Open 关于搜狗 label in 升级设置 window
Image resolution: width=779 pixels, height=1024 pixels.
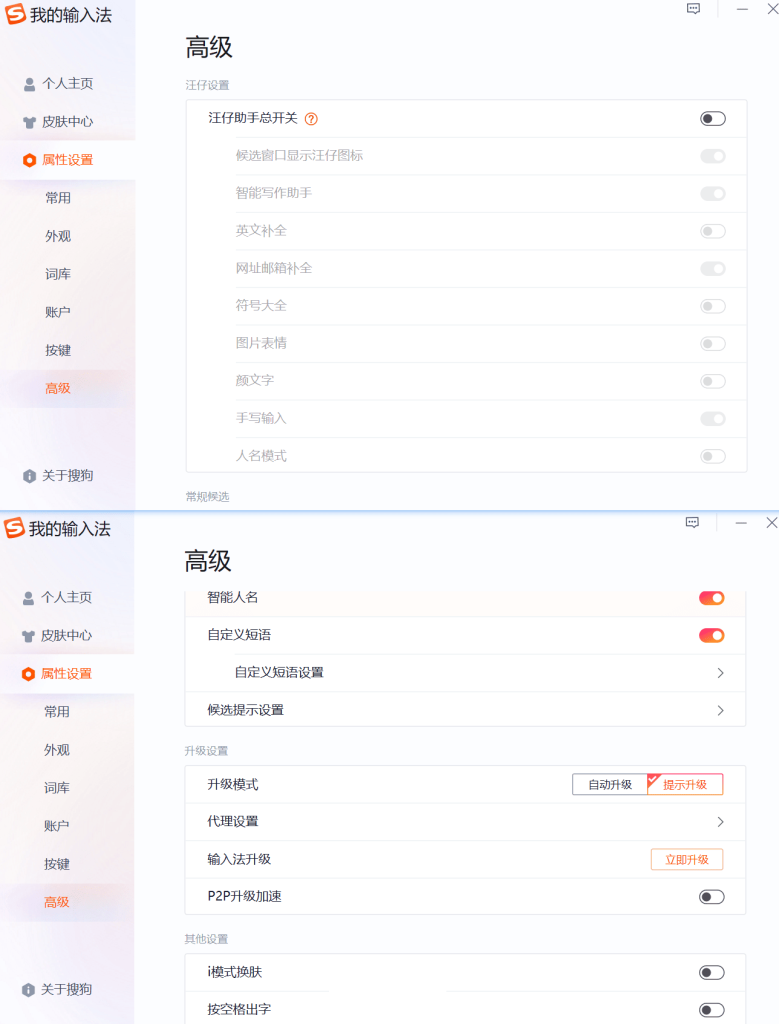coord(67,990)
